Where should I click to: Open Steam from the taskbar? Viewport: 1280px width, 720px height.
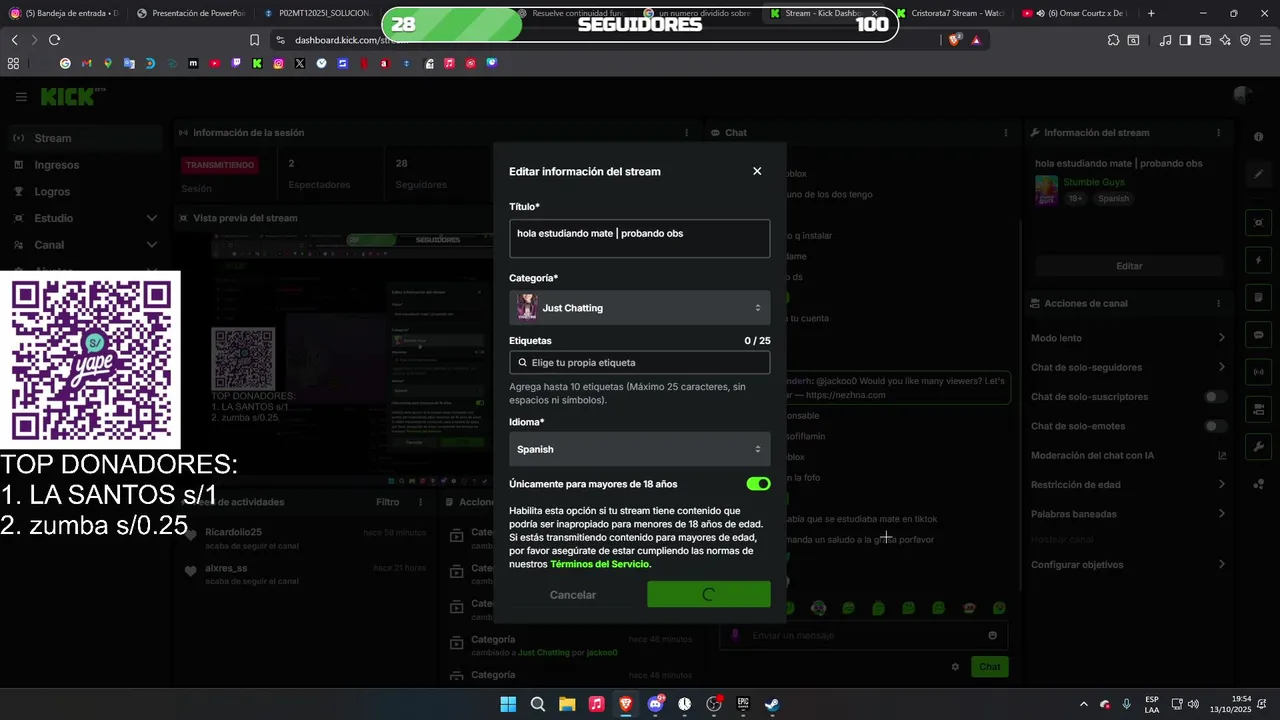(772, 704)
